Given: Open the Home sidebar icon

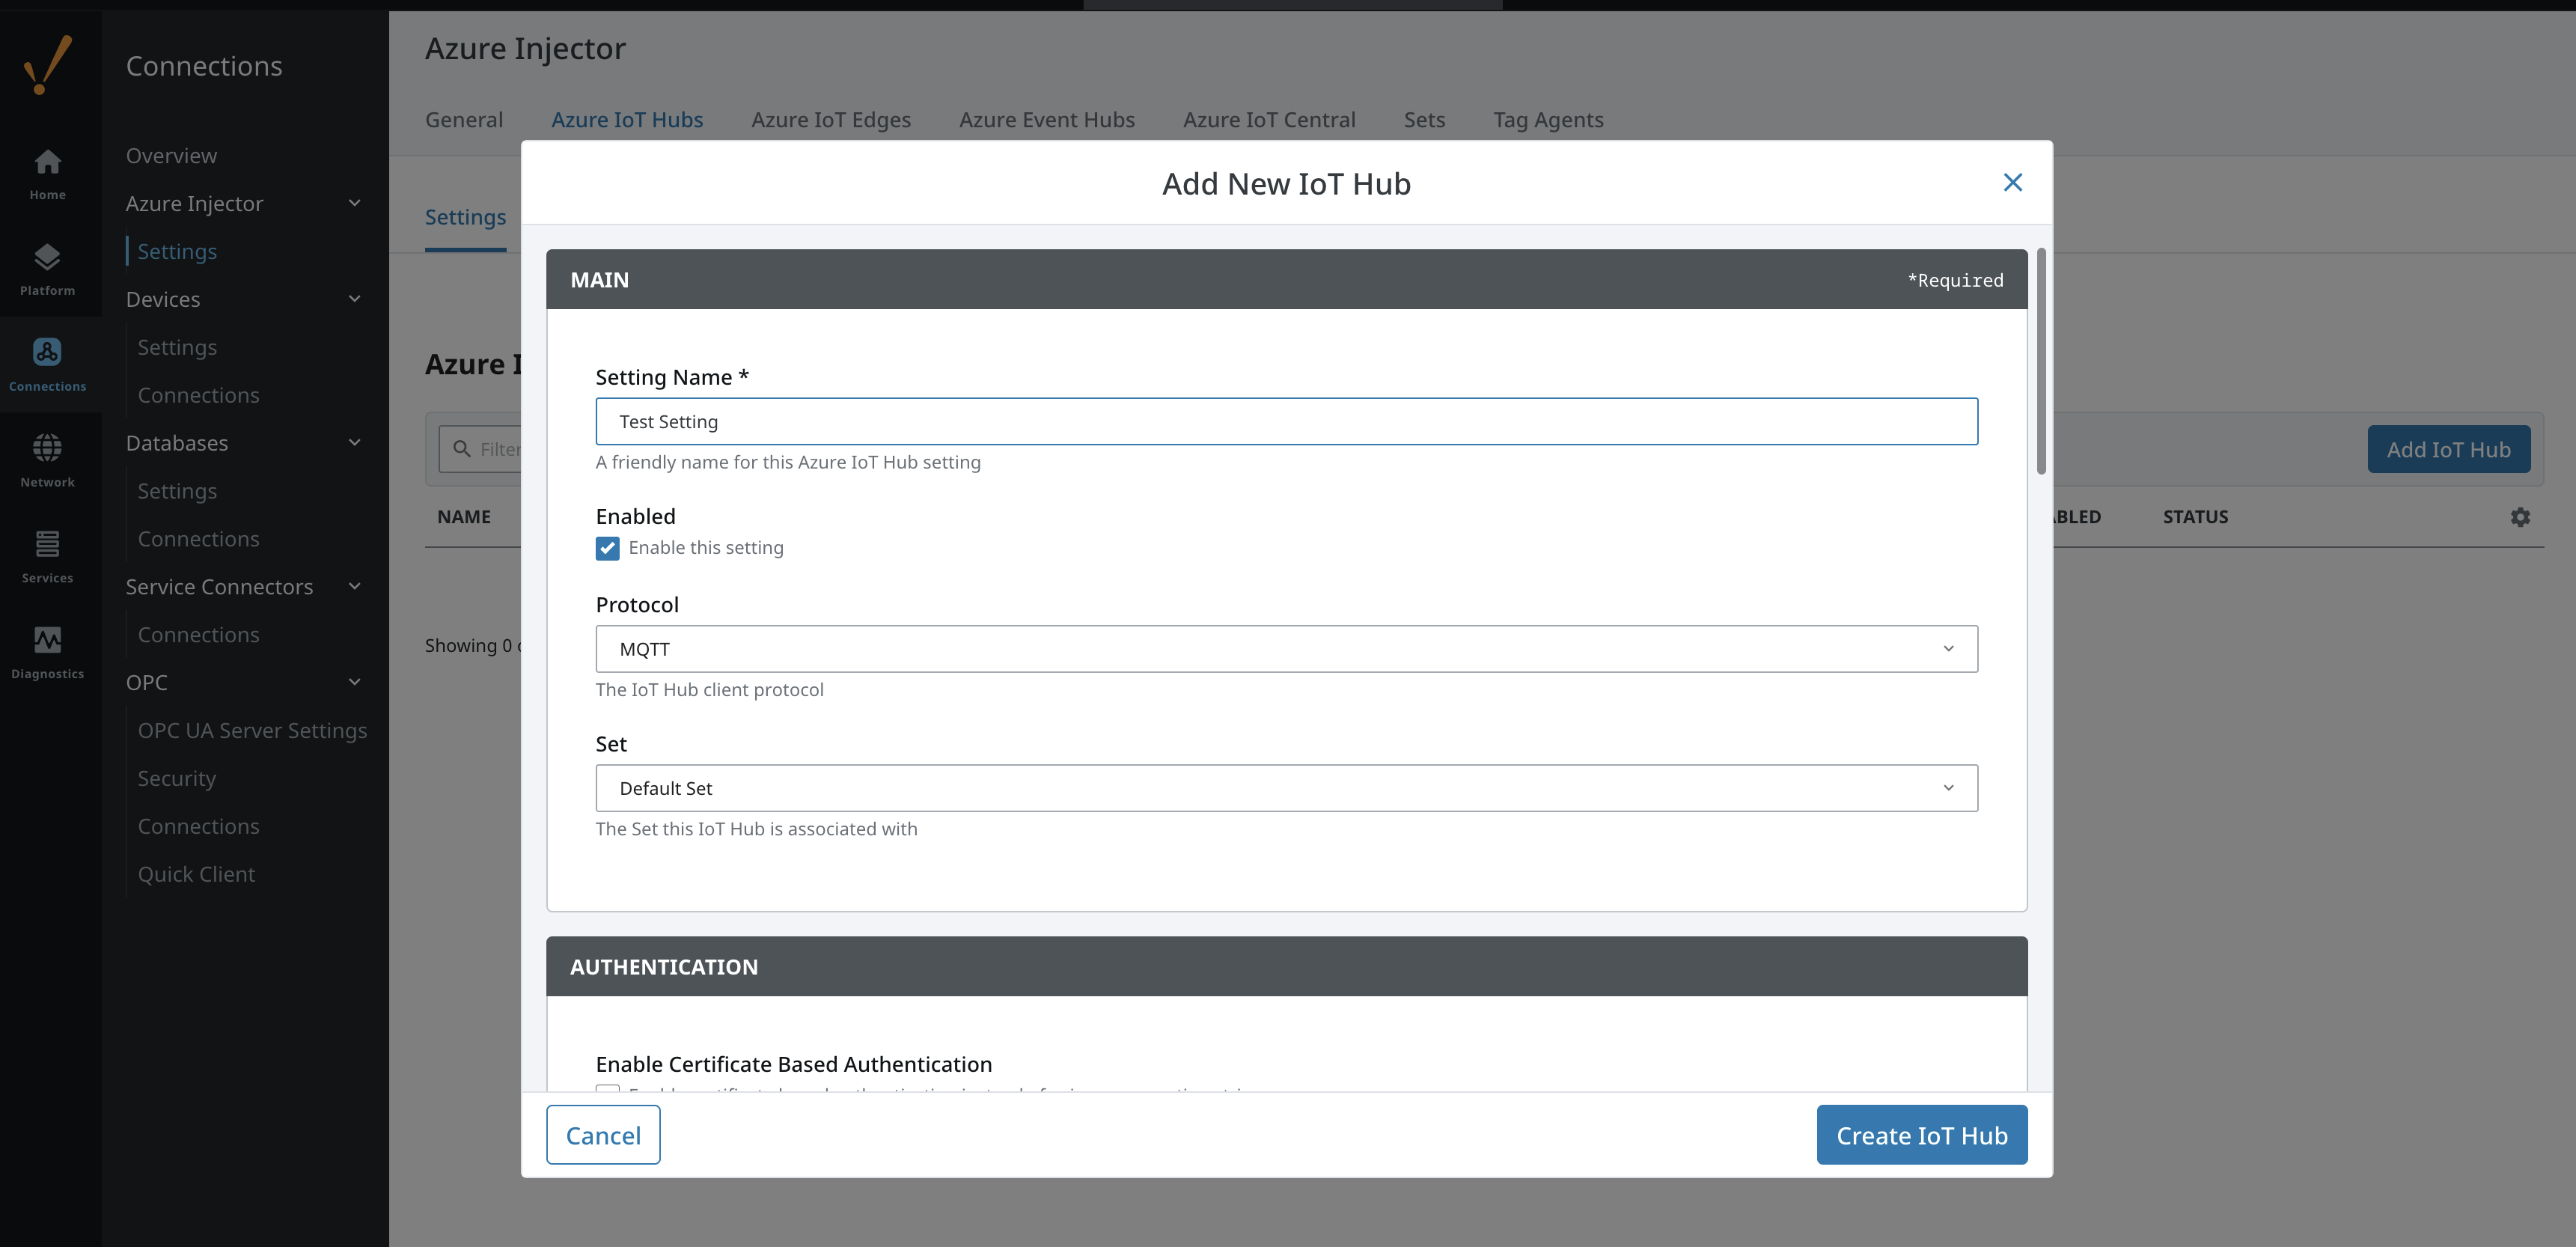Looking at the screenshot, I should [x=47, y=173].
